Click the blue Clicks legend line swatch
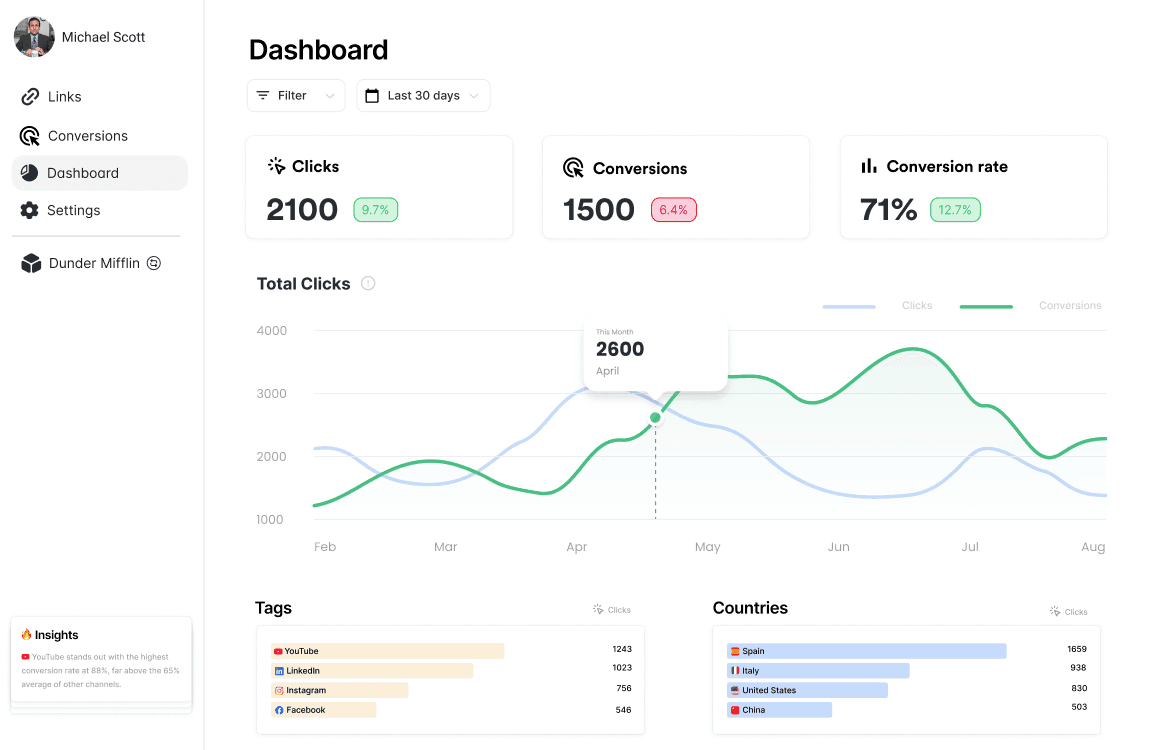 pyautogui.click(x=849, y=306)
